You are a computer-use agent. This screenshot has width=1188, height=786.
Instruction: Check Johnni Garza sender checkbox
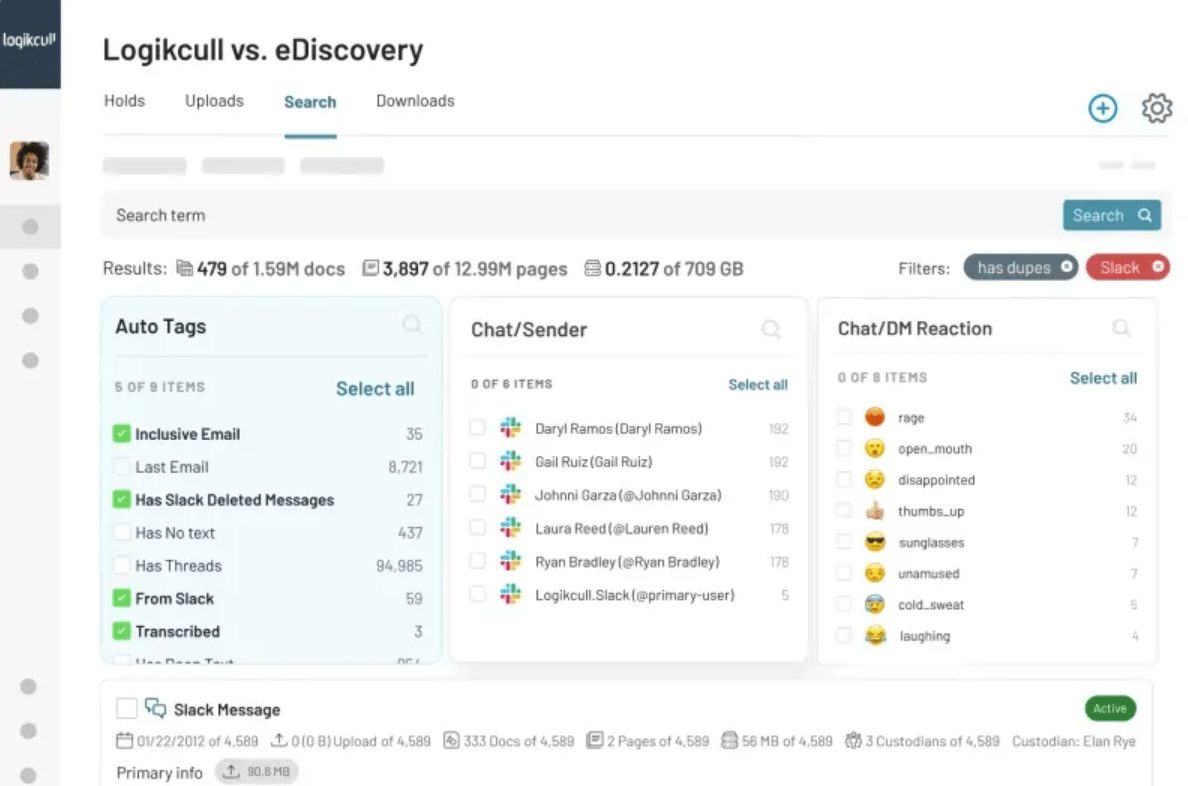tap(477, 494)
